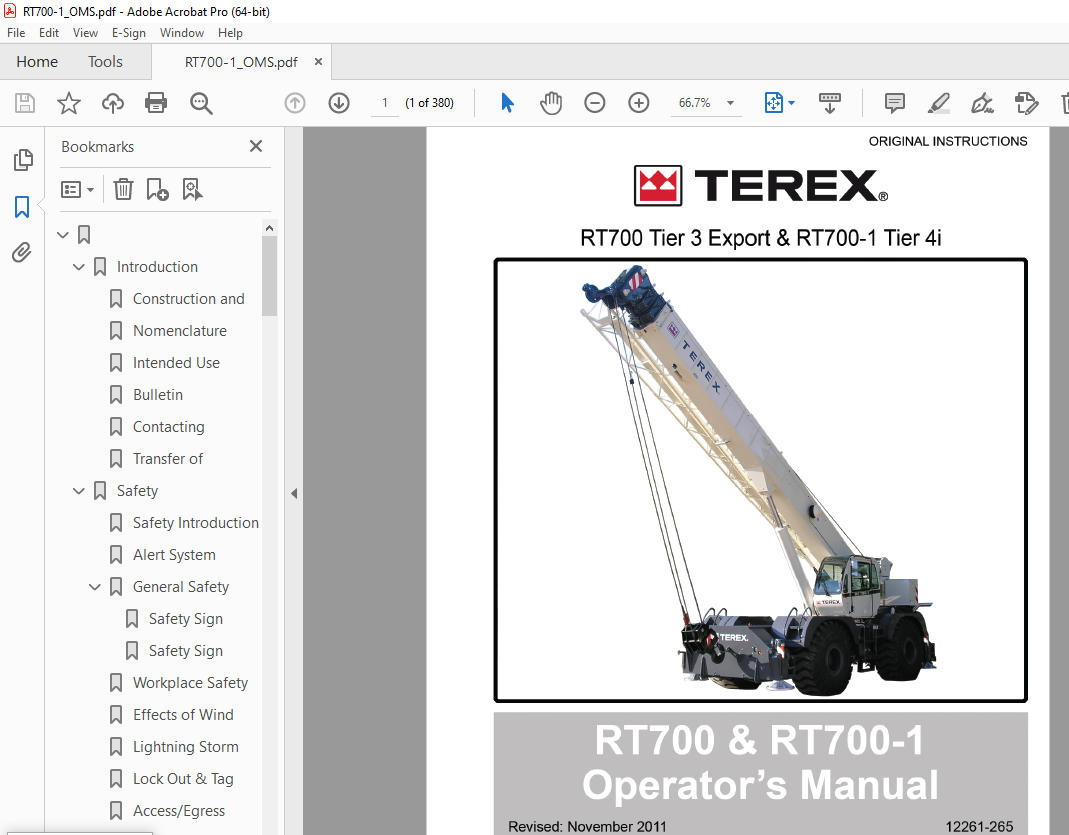The width and height of the screenshot is (1069, 835).
Task: Collapse the root bookmark node
Action: point(63,235)
